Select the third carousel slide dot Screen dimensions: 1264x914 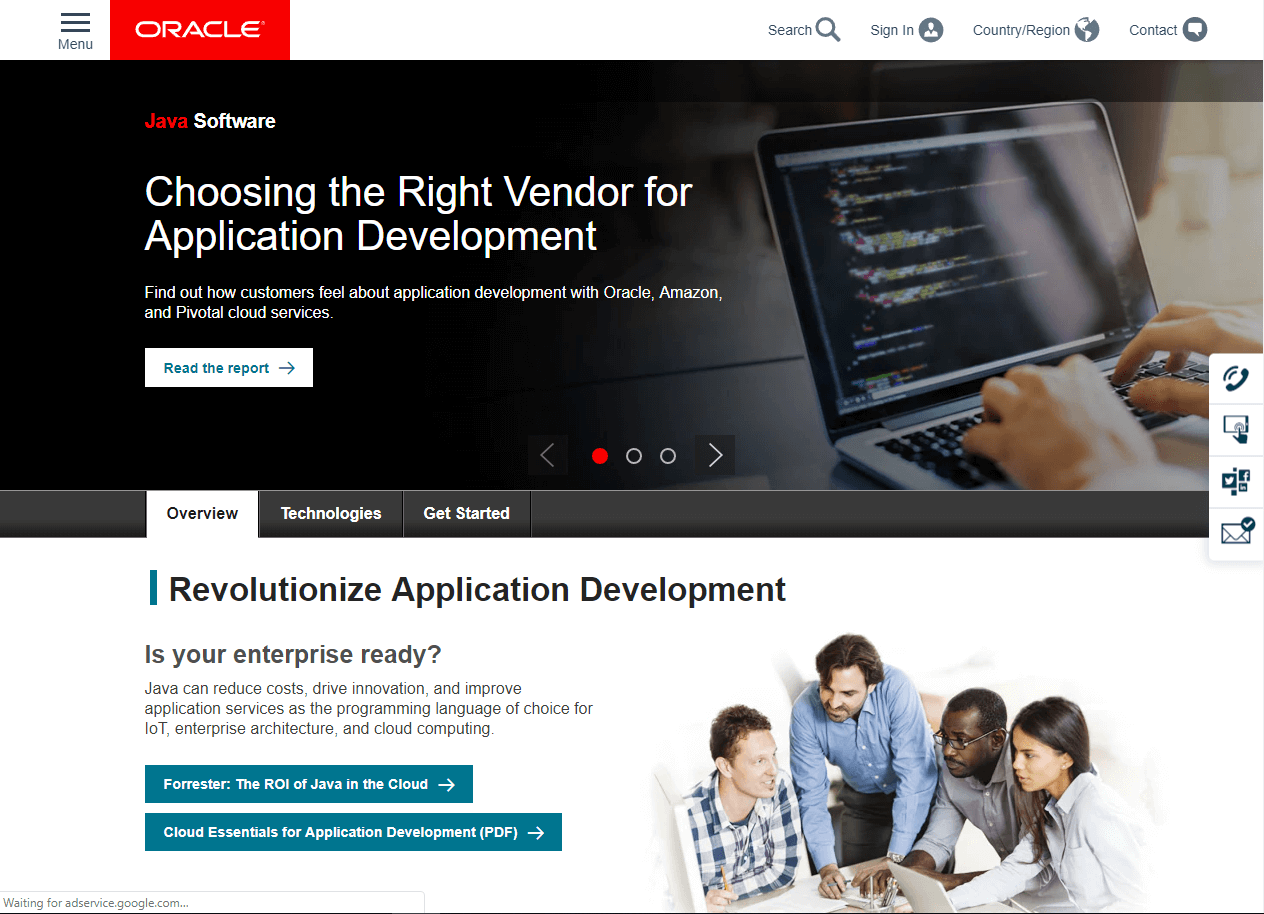668,456
